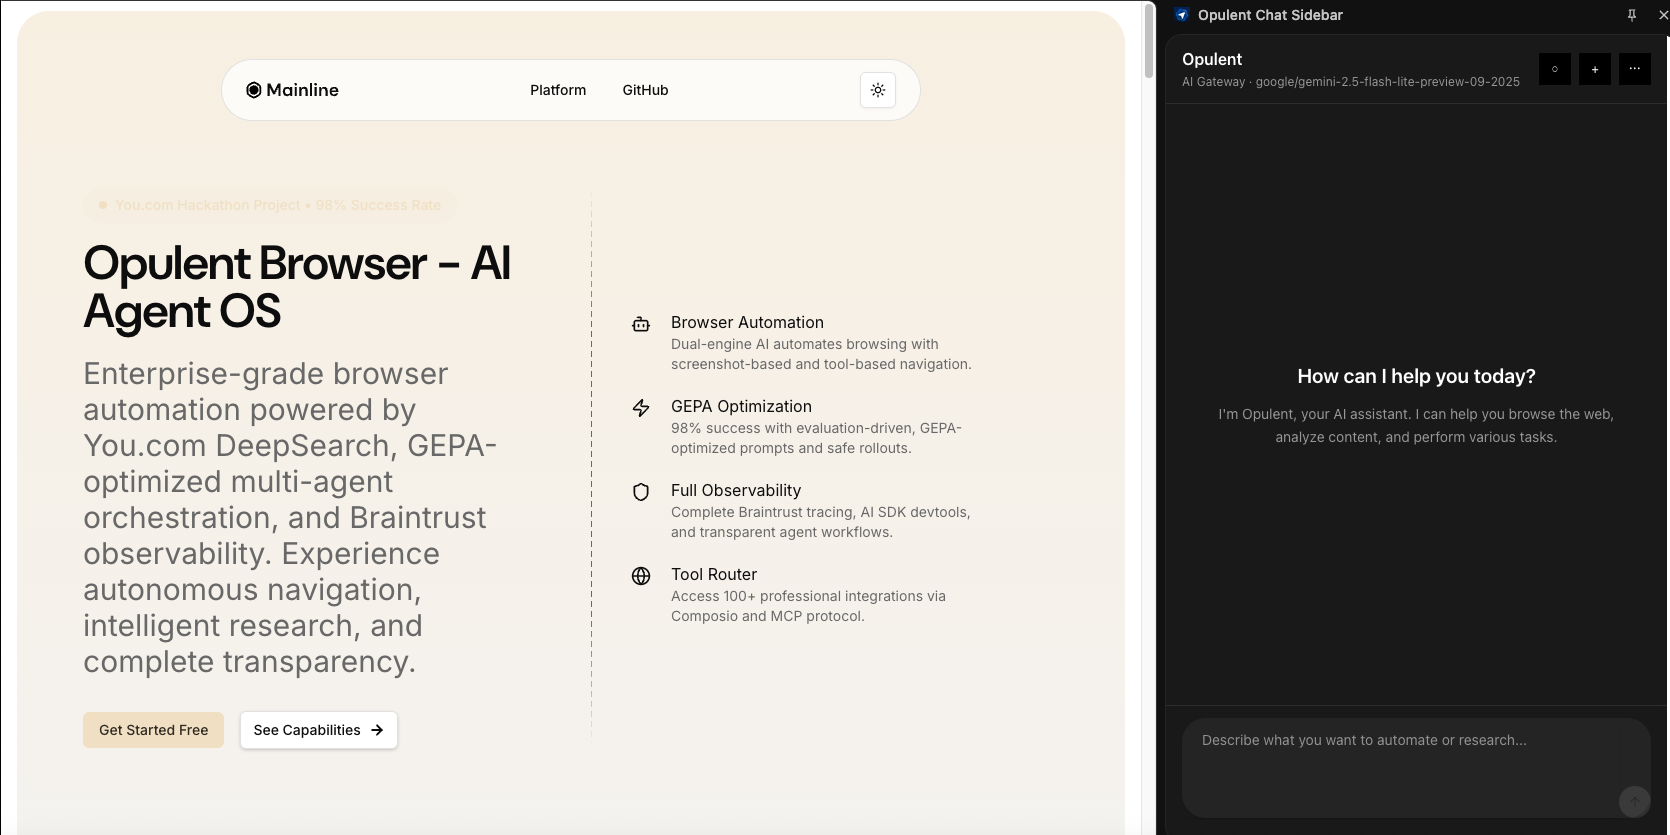Image resolution: width=1670 pixels, height=835 pixels.
Task: Click the "Access 100+ professional integrations" description
Action: click(x=808, y=606)
